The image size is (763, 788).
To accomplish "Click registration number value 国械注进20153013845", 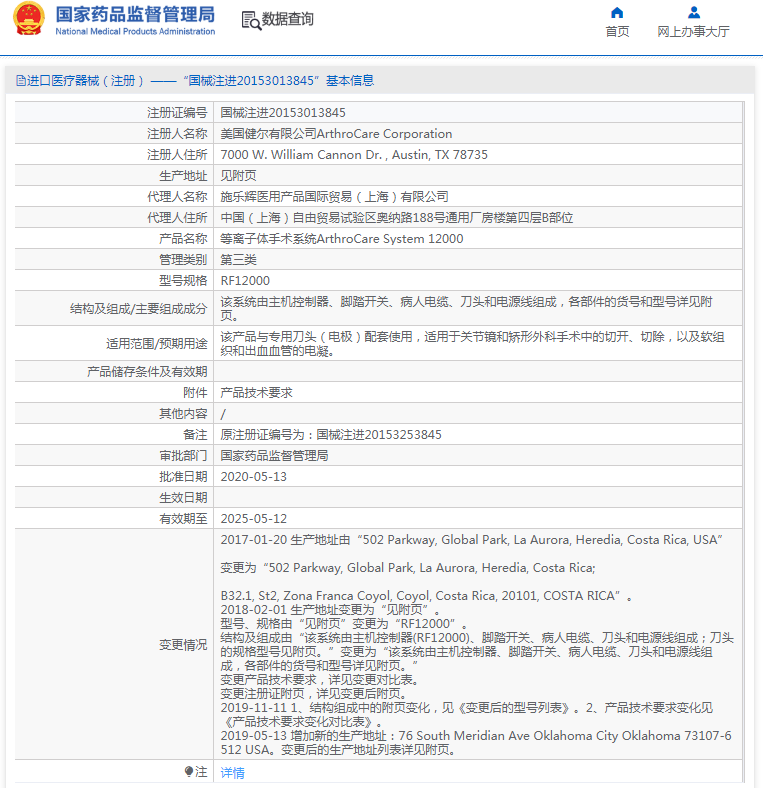I will [x=283, y=113].
